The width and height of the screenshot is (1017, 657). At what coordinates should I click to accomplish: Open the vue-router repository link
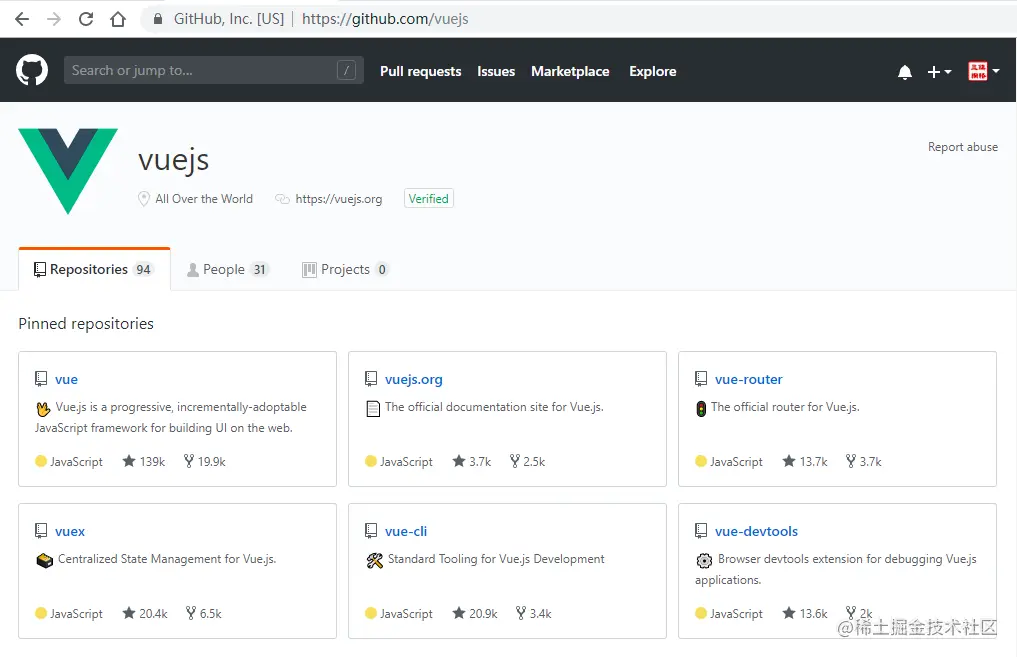(748, 379)
